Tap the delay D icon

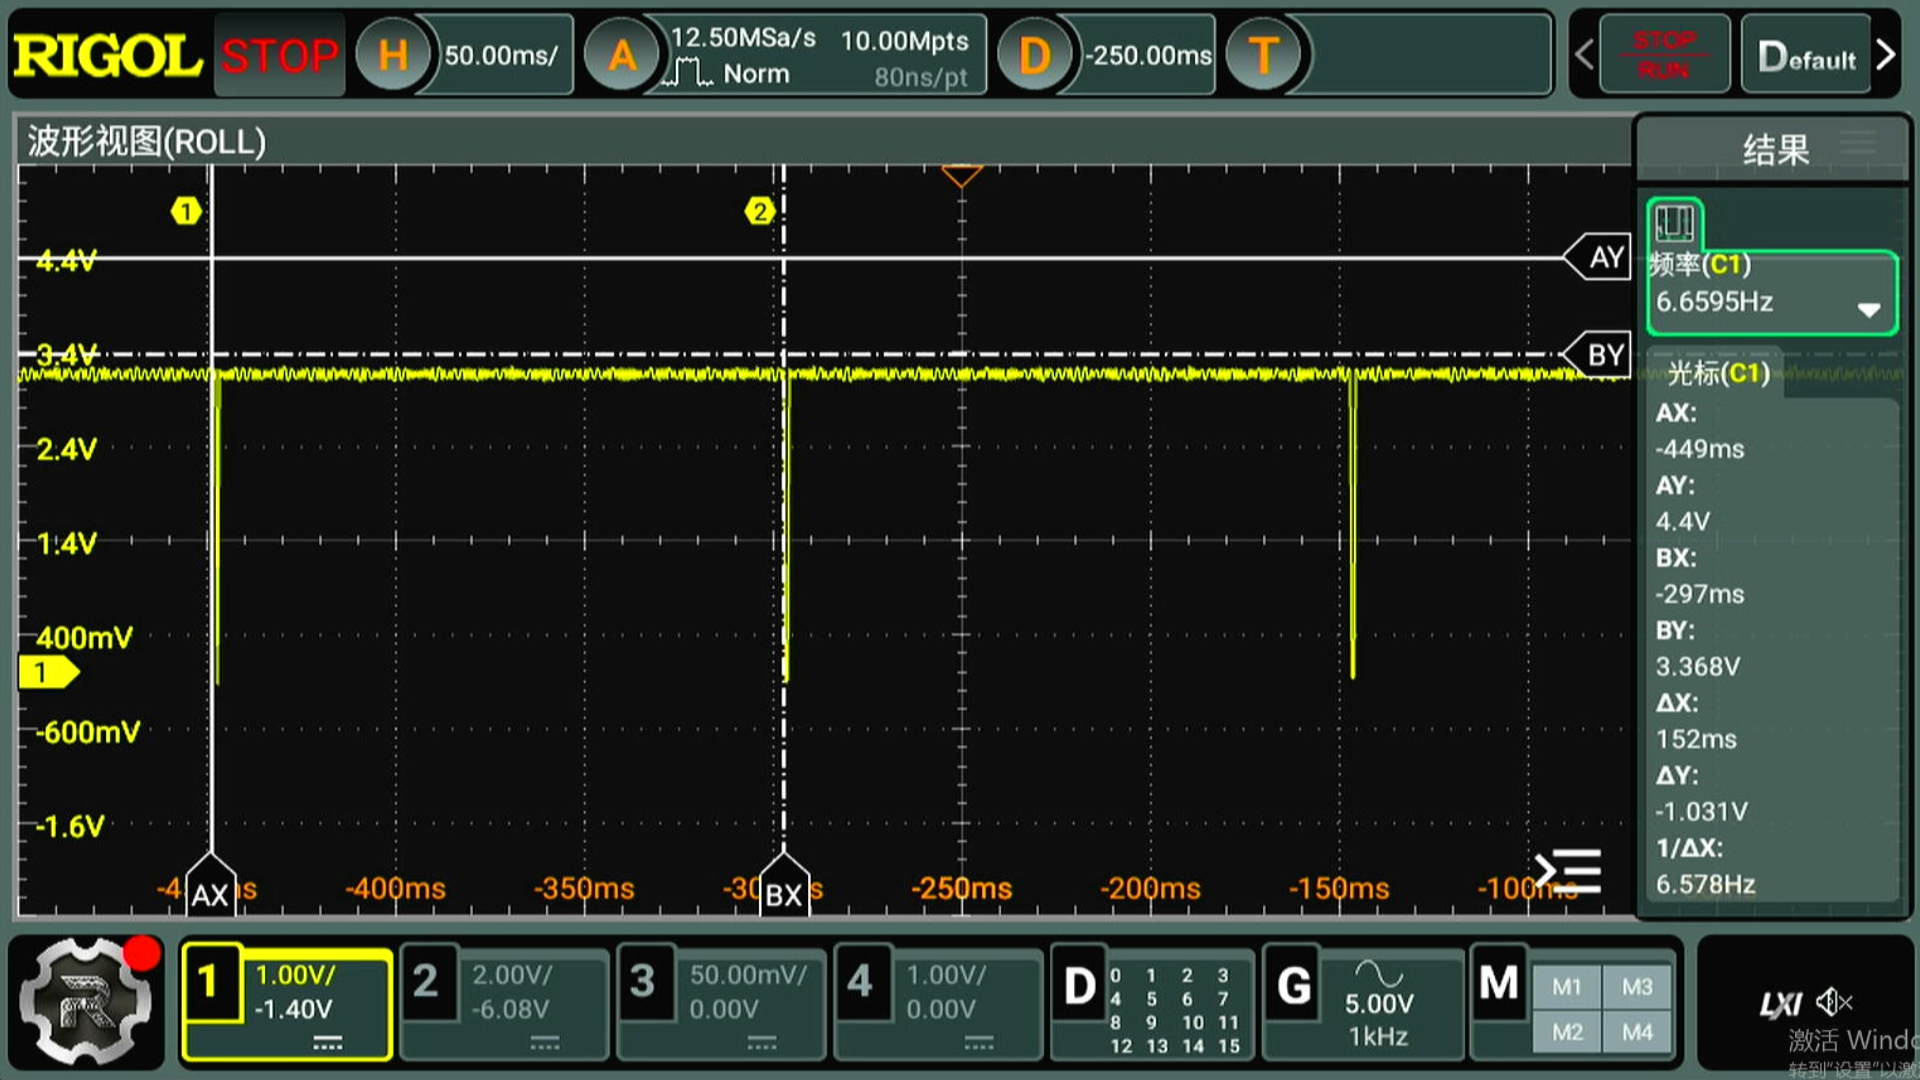click(x=1034, y=56)
